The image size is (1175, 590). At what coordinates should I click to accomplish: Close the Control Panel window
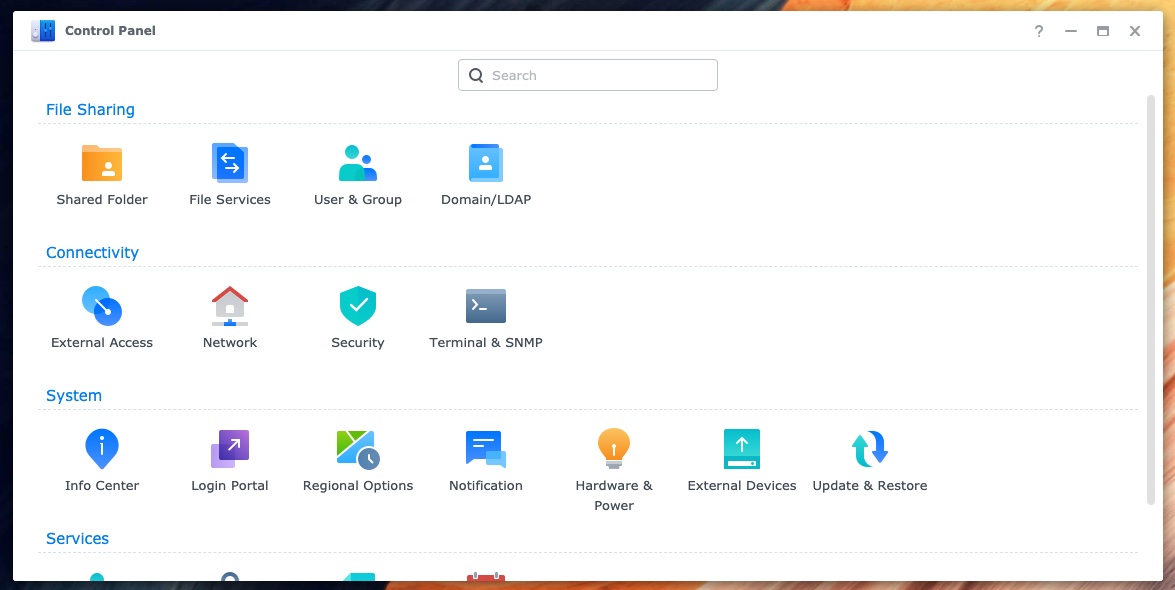point(1135,31)
